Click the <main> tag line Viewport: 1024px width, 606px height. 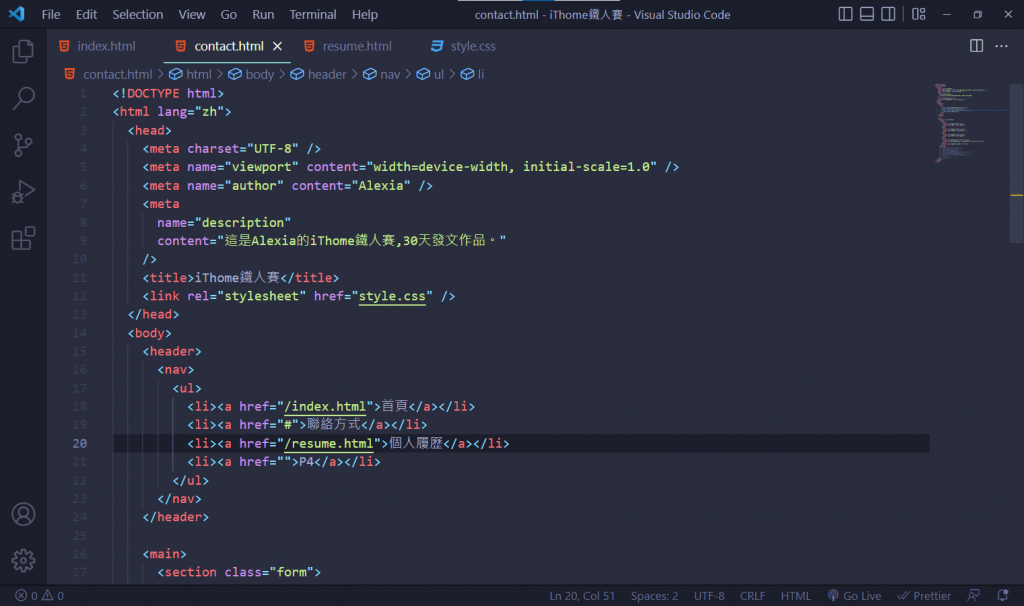point(165,554)
